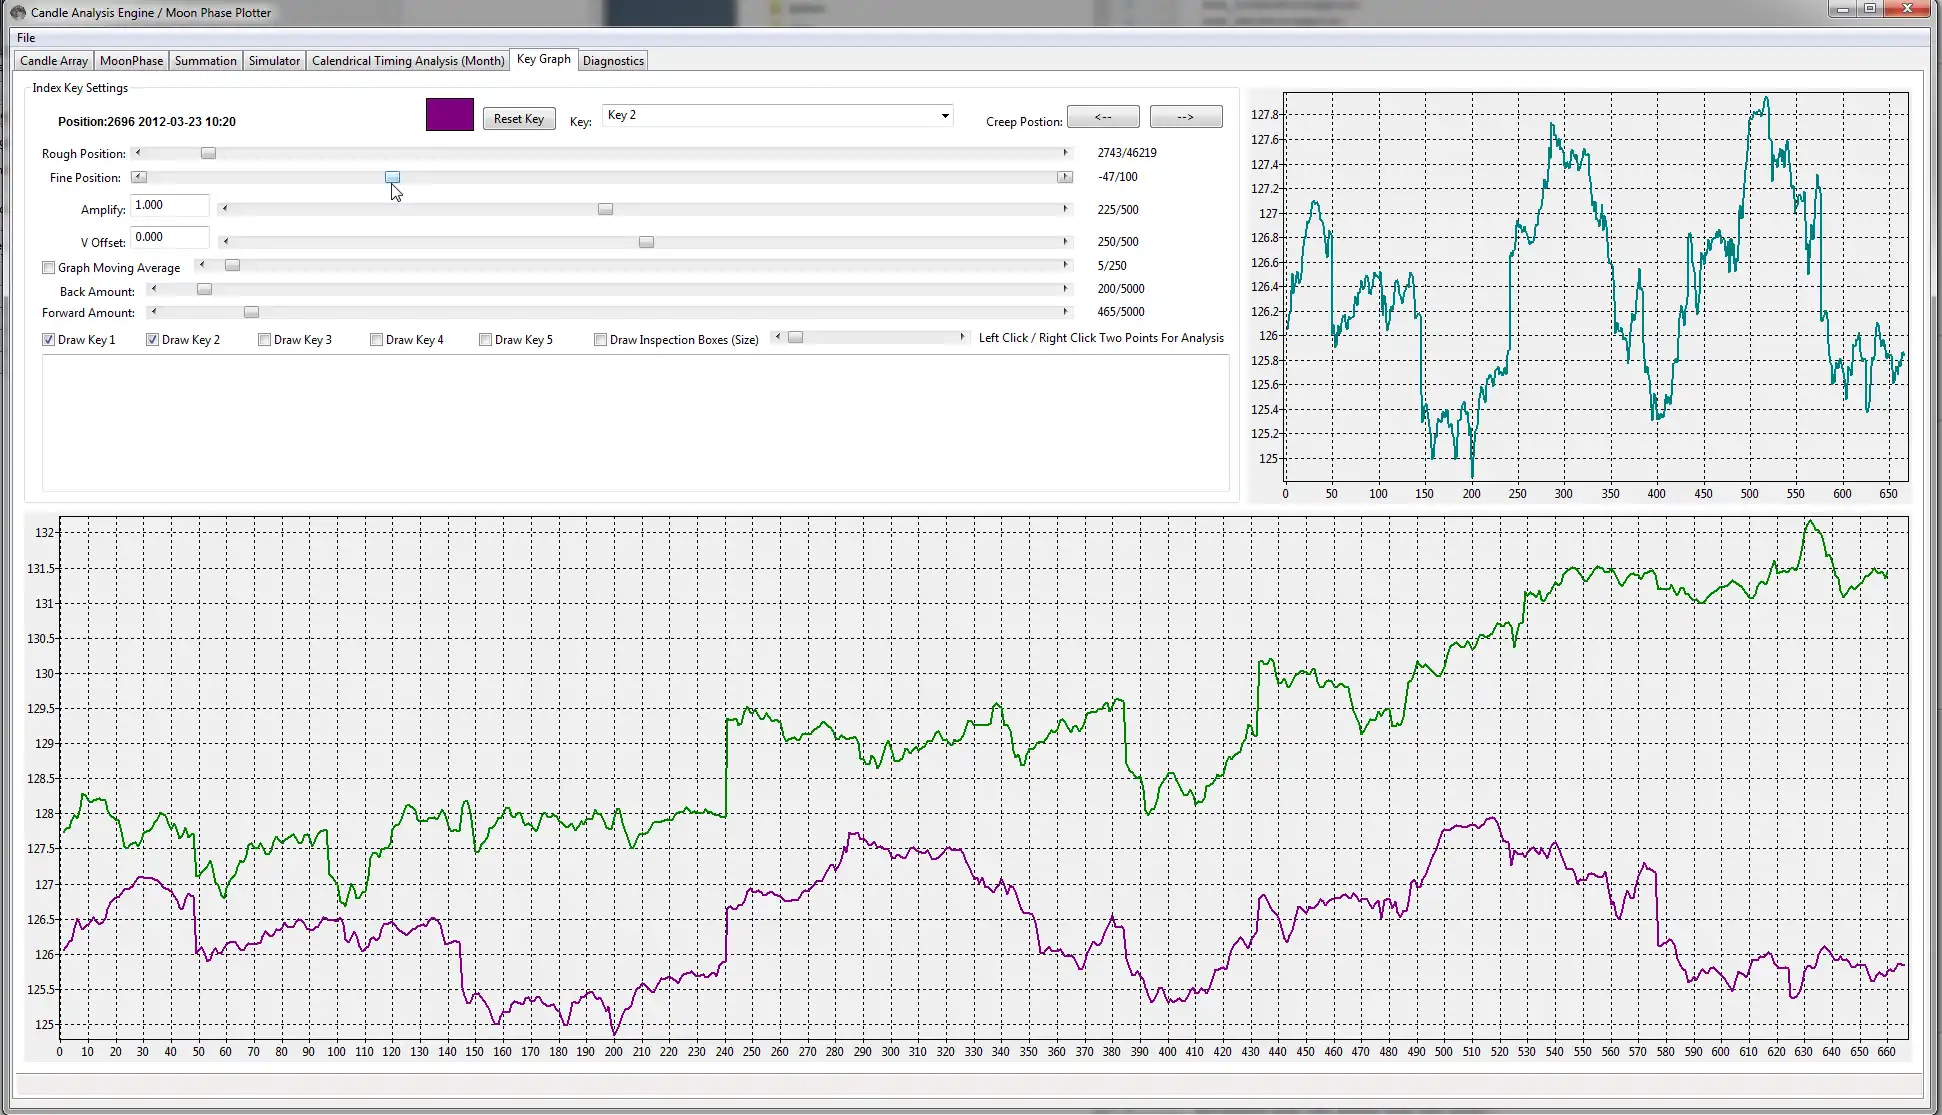
Task: Switch to the Diagnostics tab
Action: (612, 60)
